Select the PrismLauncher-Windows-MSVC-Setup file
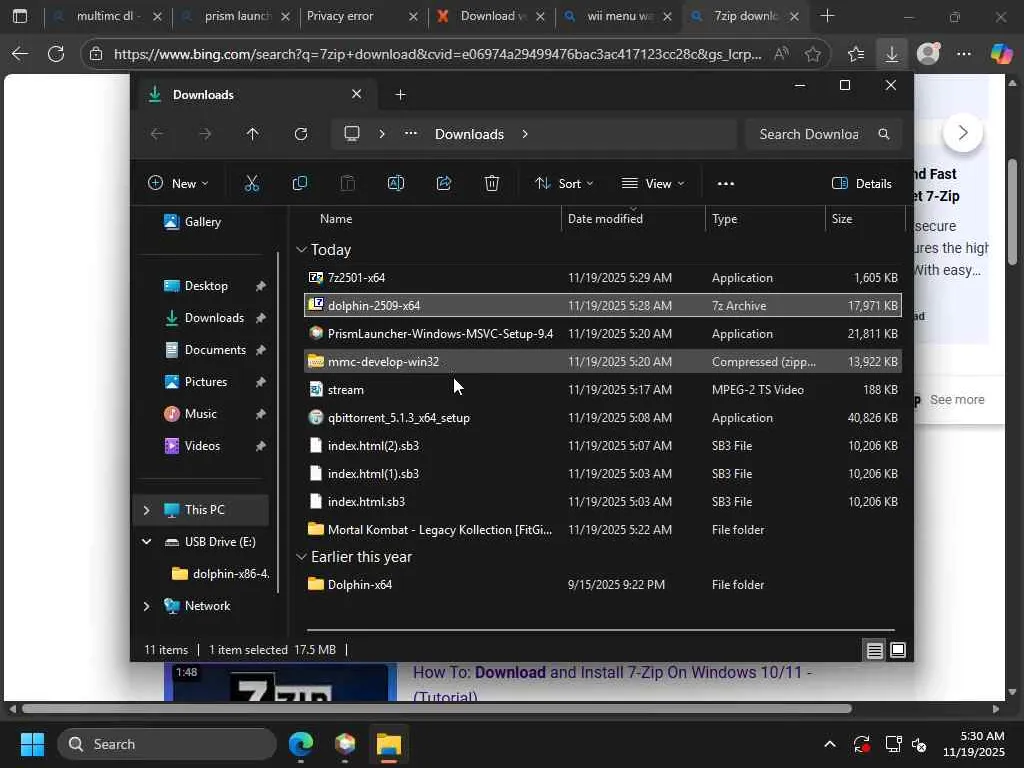Screen dimensions: 1024x768 [602, 334]
